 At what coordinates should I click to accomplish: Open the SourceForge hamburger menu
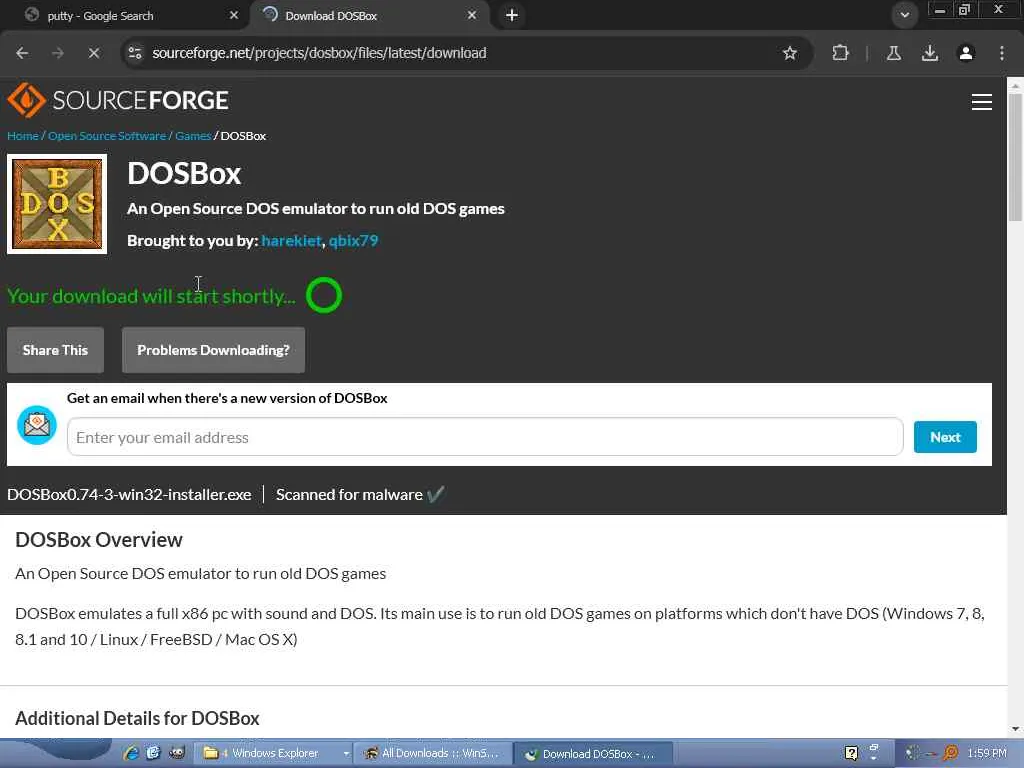point(981,102)
